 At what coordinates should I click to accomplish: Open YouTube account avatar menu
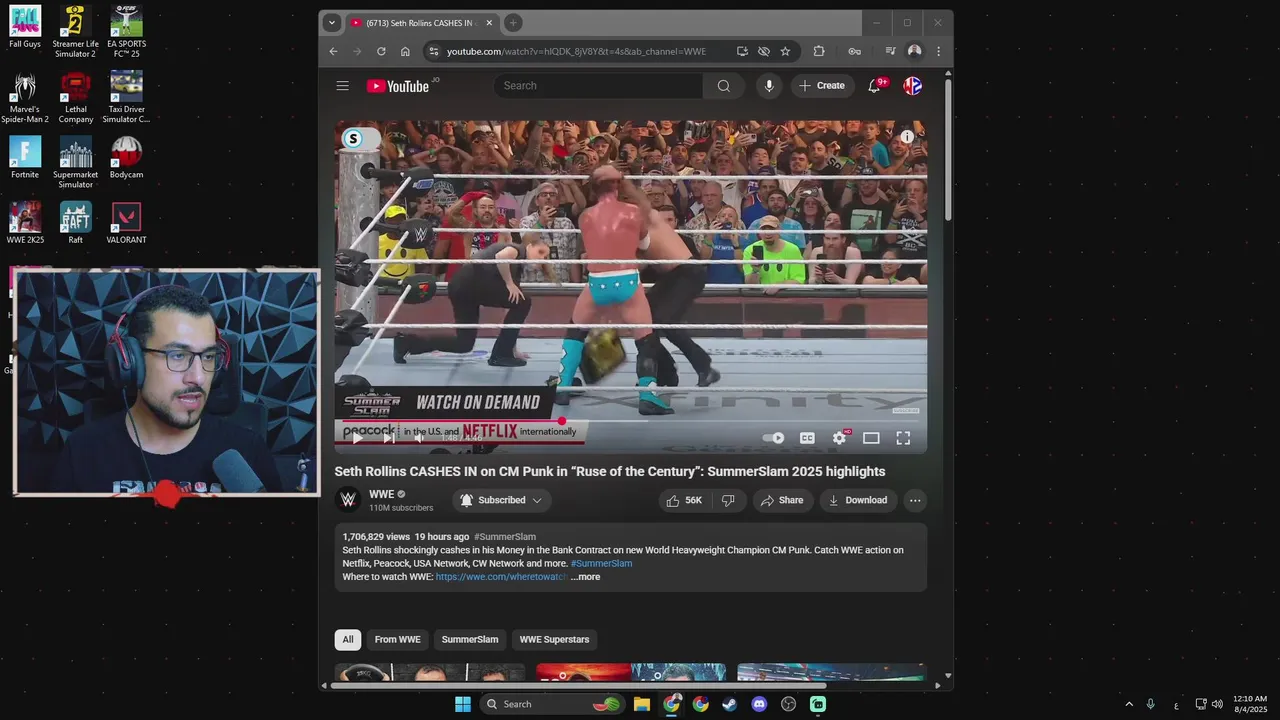click(x=912, y=86)
